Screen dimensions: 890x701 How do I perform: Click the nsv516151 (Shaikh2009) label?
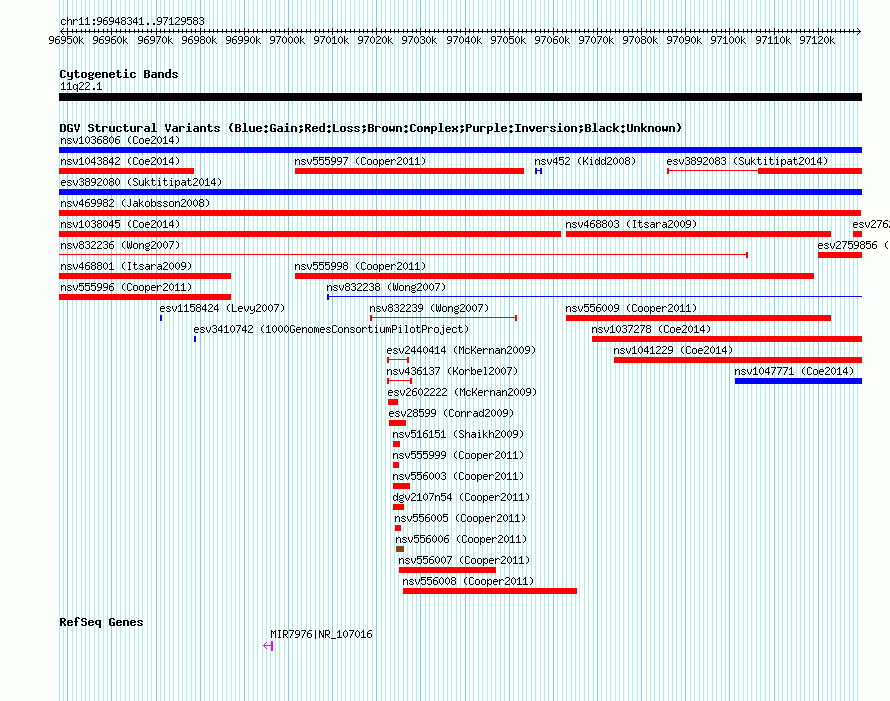[458, 434]
